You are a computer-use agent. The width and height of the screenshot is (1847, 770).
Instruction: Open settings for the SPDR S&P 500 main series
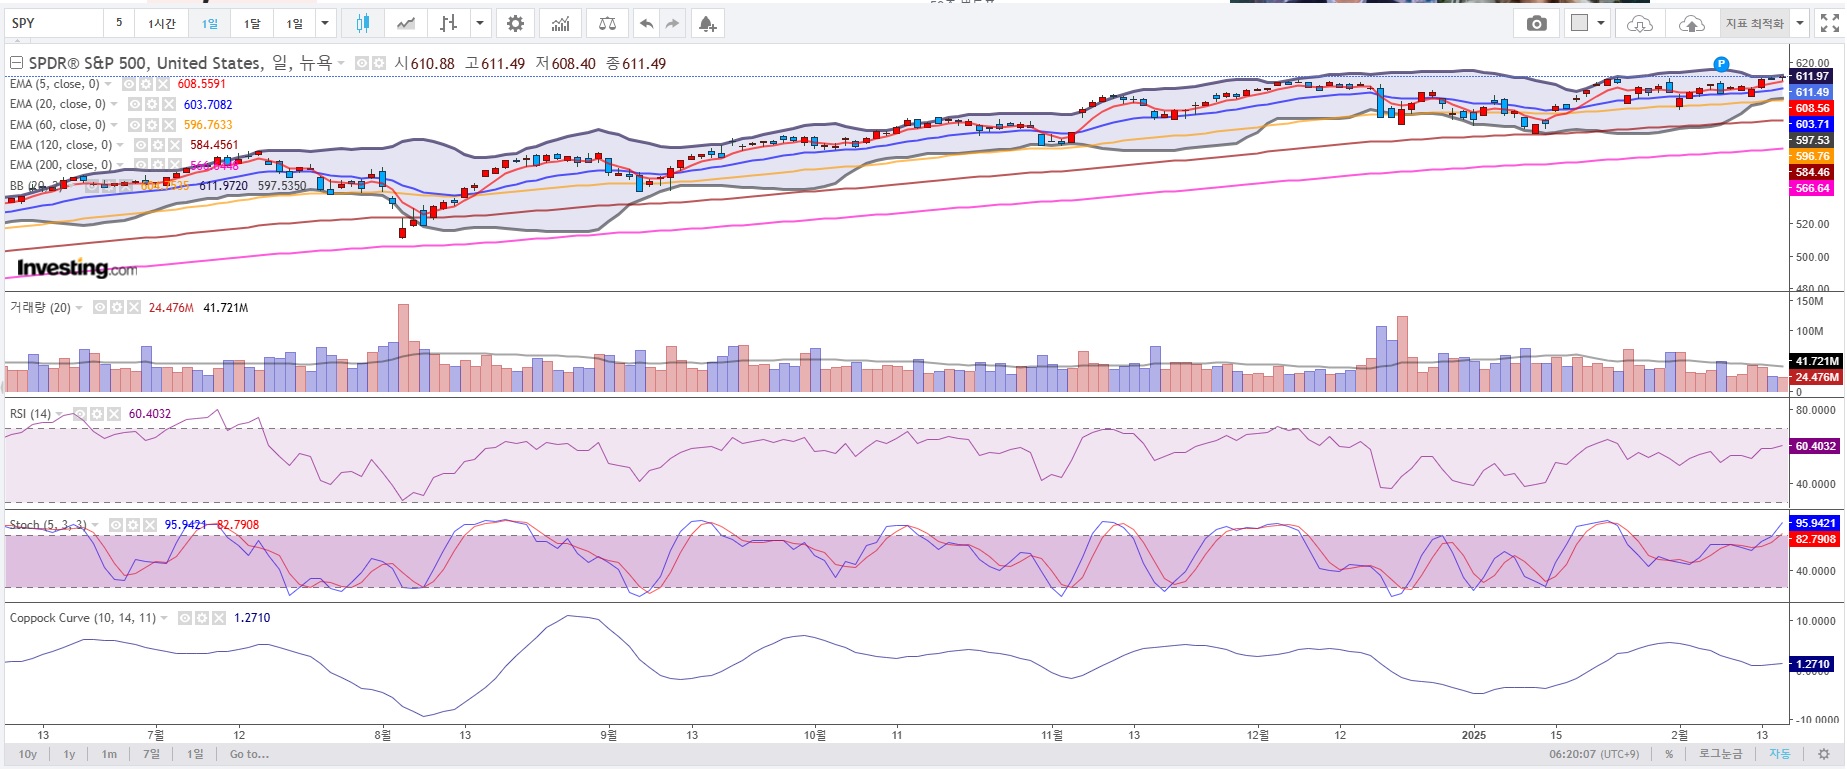[379, 63]
